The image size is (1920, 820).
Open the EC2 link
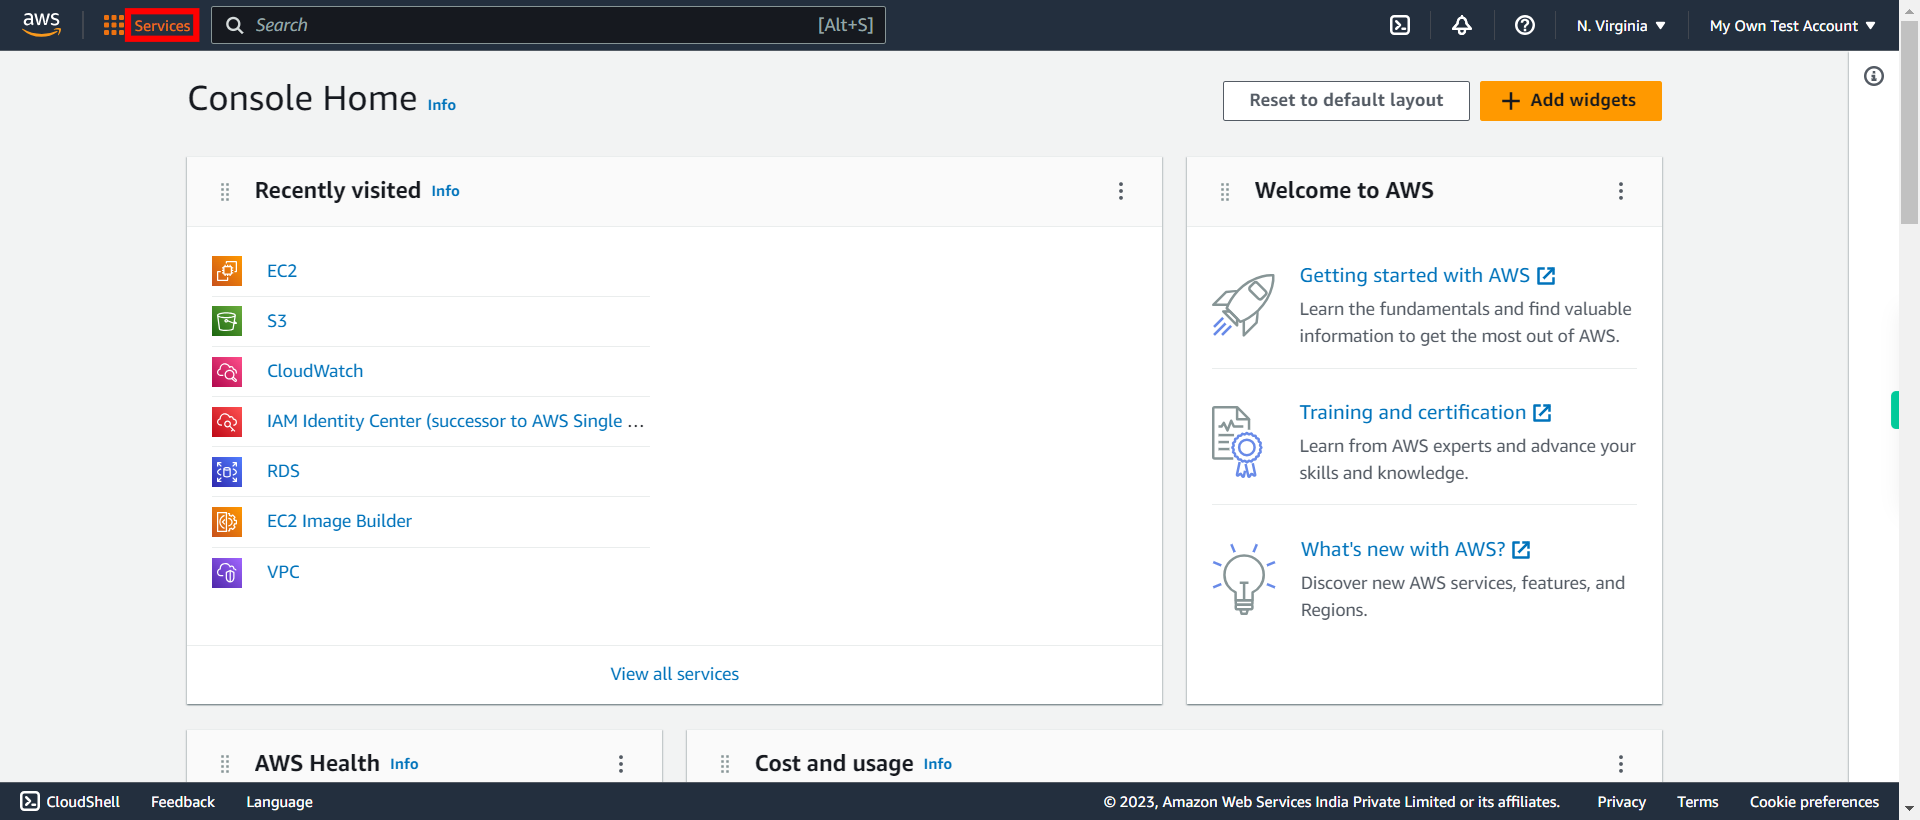[x=282, y=271]
